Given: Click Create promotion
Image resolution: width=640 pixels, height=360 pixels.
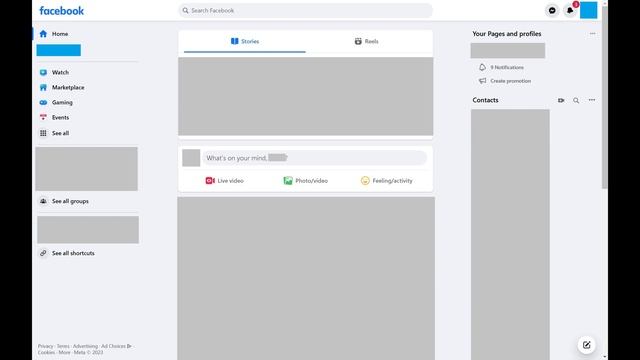Looking at the screenshot, I should [x=511, y=81].
